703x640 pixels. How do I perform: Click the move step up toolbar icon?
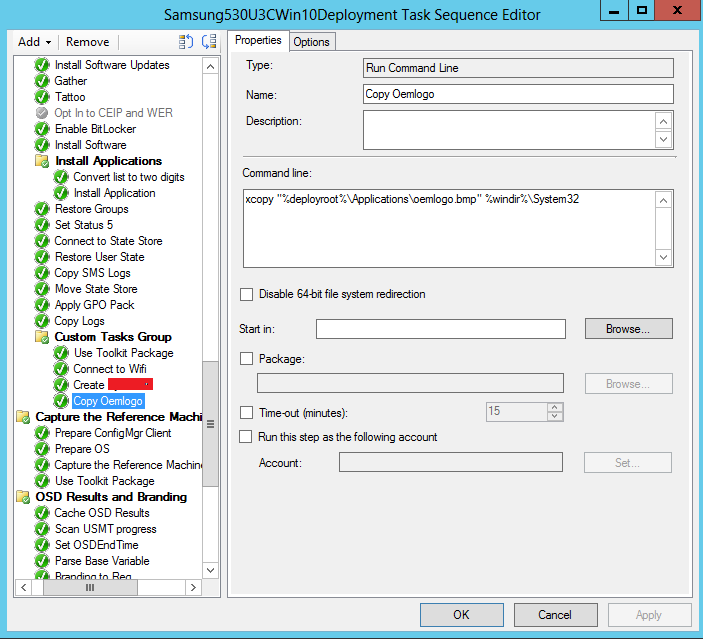[x=186, y=41]
